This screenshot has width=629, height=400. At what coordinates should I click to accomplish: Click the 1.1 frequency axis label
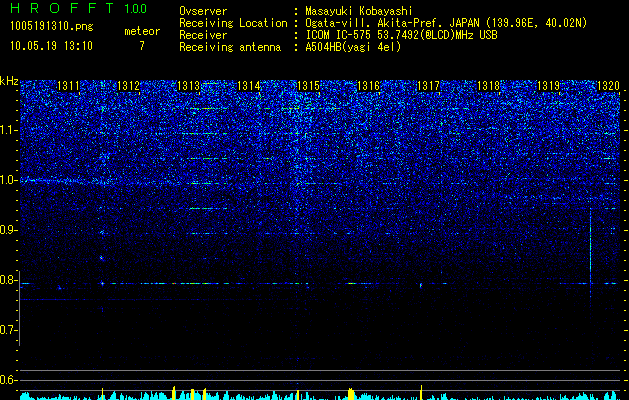click(9, 130)
